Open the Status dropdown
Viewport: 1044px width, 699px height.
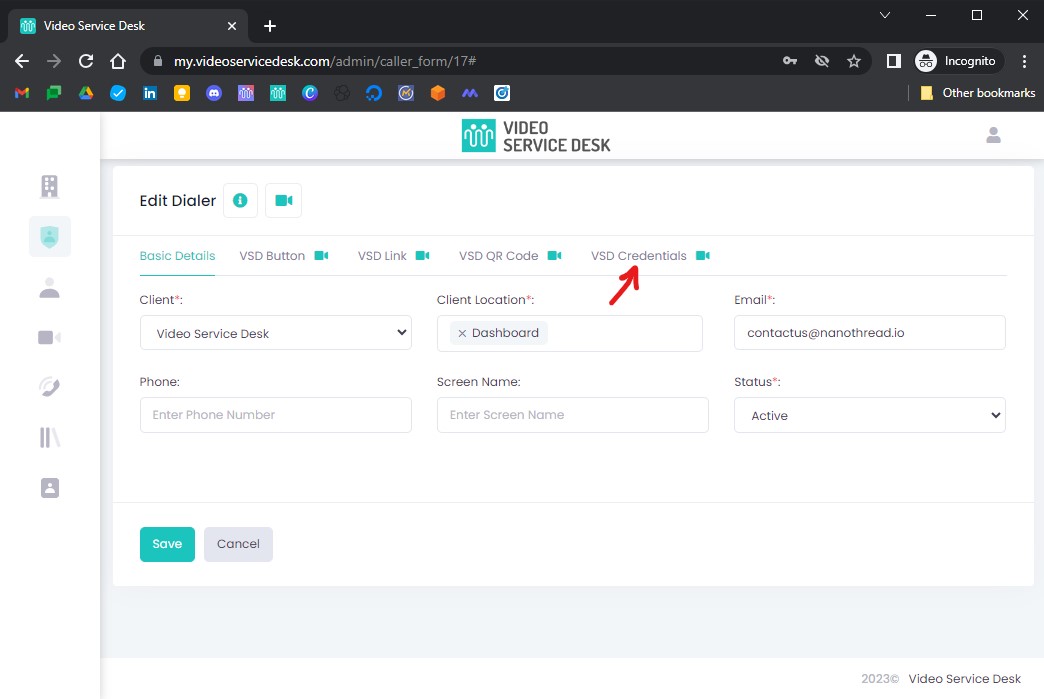[x=869, y=415]
